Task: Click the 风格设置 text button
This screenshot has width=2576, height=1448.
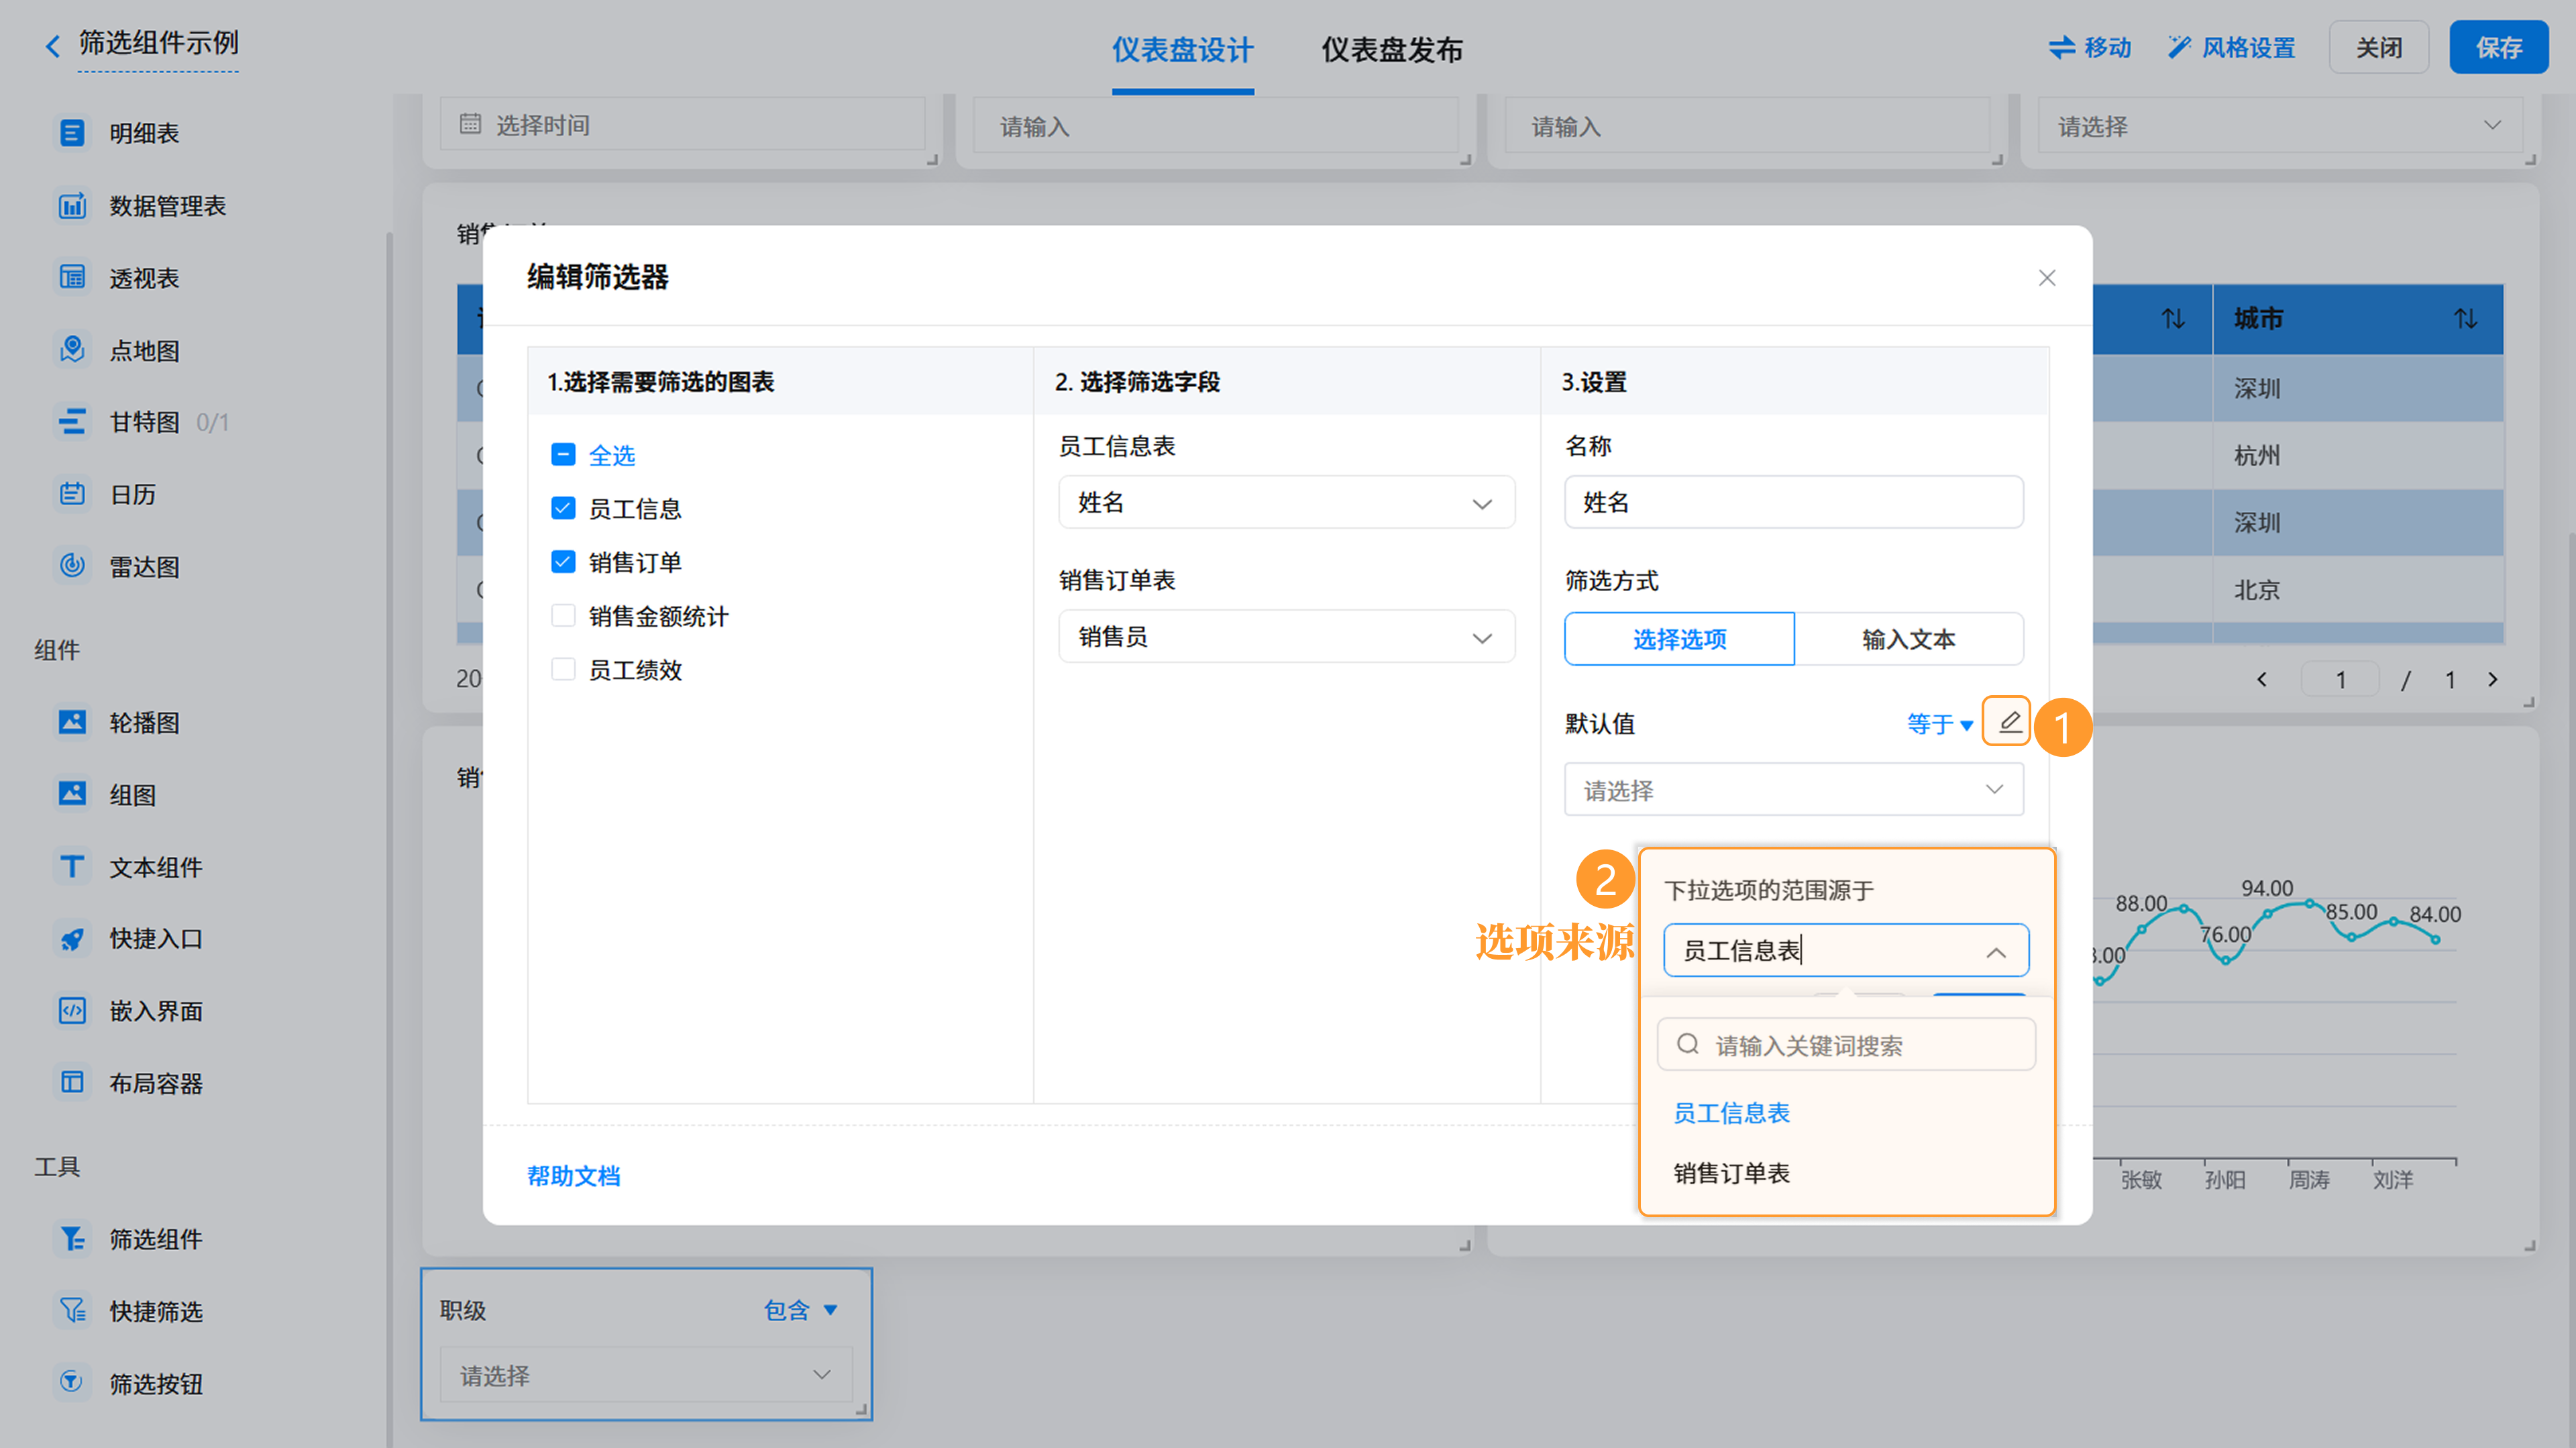Action: (2248, 47)
